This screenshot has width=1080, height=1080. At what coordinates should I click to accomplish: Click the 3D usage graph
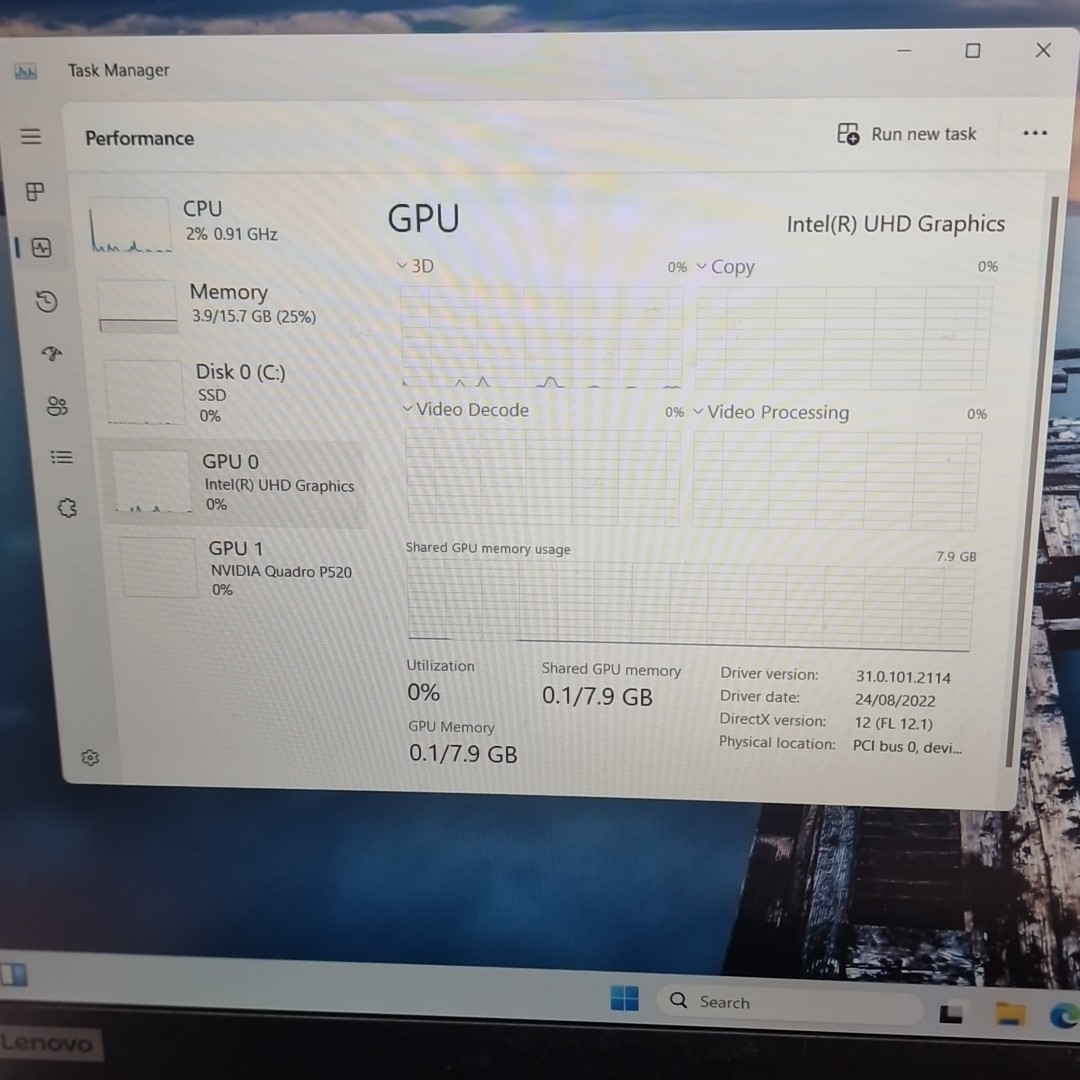pyautogui.click(x=541, y=338)
